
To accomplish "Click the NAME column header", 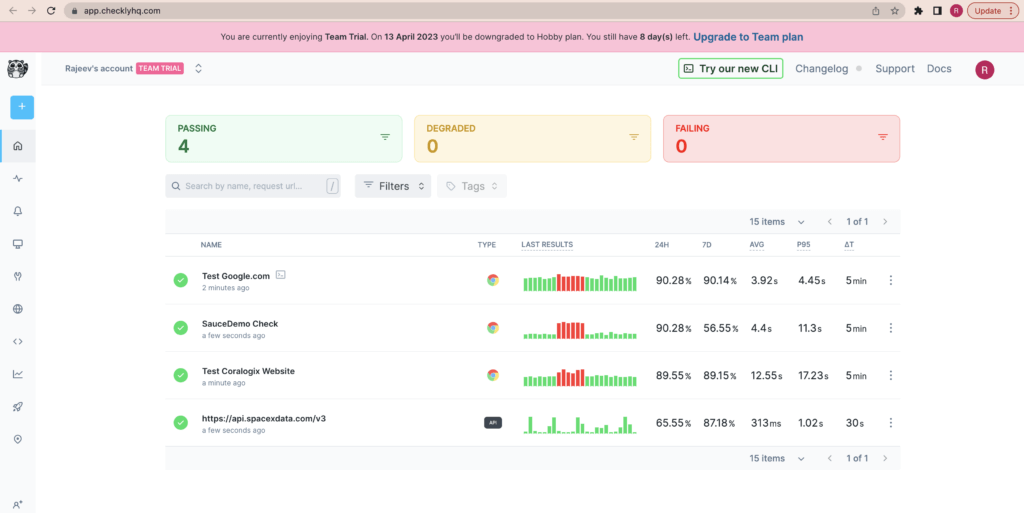I will 211,245.
